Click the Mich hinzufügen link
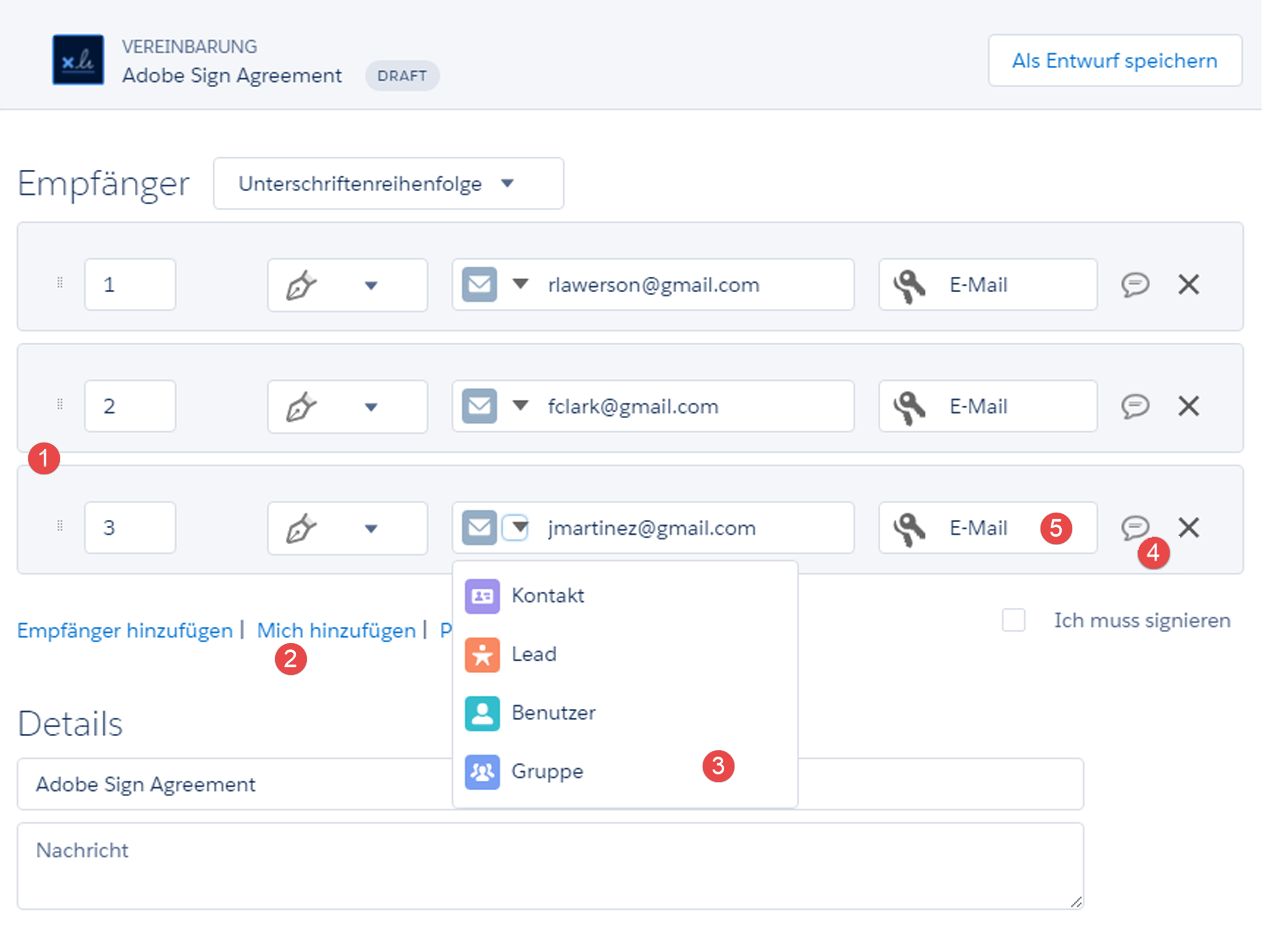The image size is (1274, 933). [336, 631]
